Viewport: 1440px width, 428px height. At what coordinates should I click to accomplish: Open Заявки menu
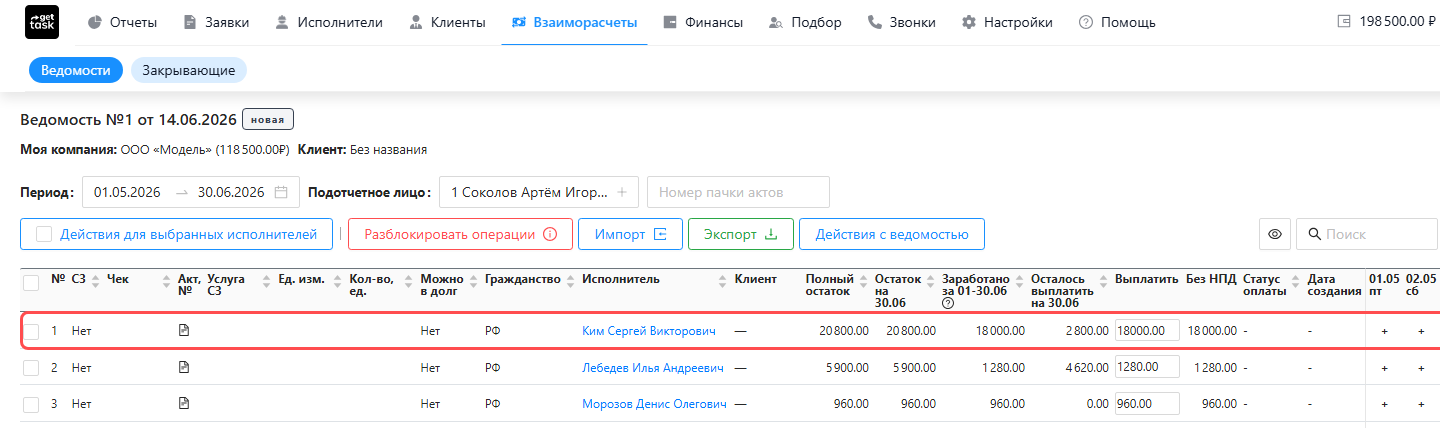pyautogui.click(x=216, y=22)
